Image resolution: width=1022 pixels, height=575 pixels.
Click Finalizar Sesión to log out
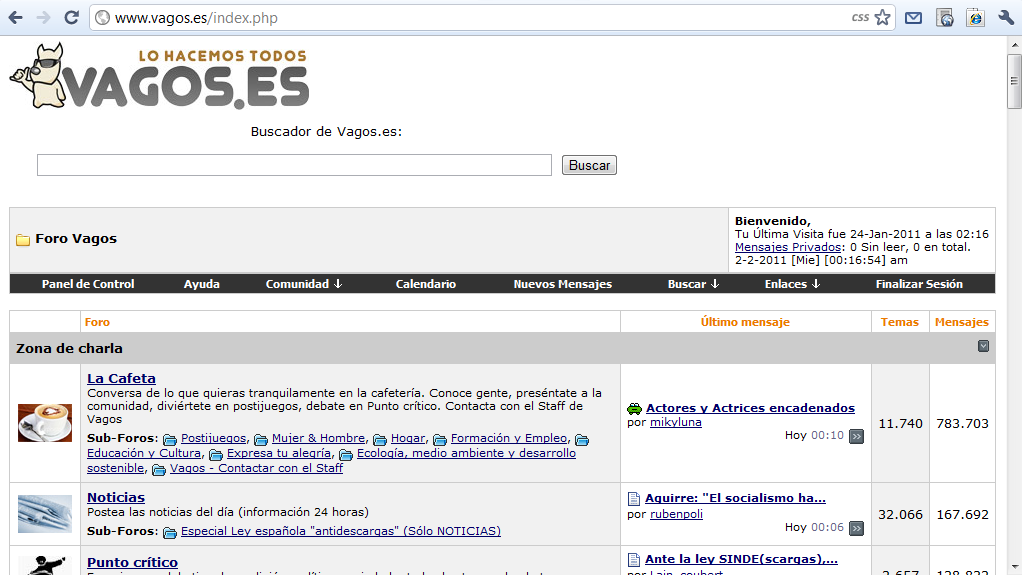click(919, 284)
